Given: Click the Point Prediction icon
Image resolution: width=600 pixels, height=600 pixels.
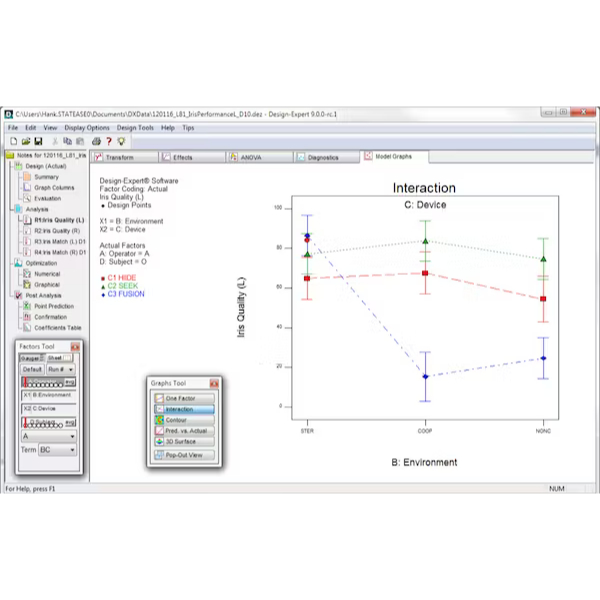Looking at the screenshot, I should (27, 306).
